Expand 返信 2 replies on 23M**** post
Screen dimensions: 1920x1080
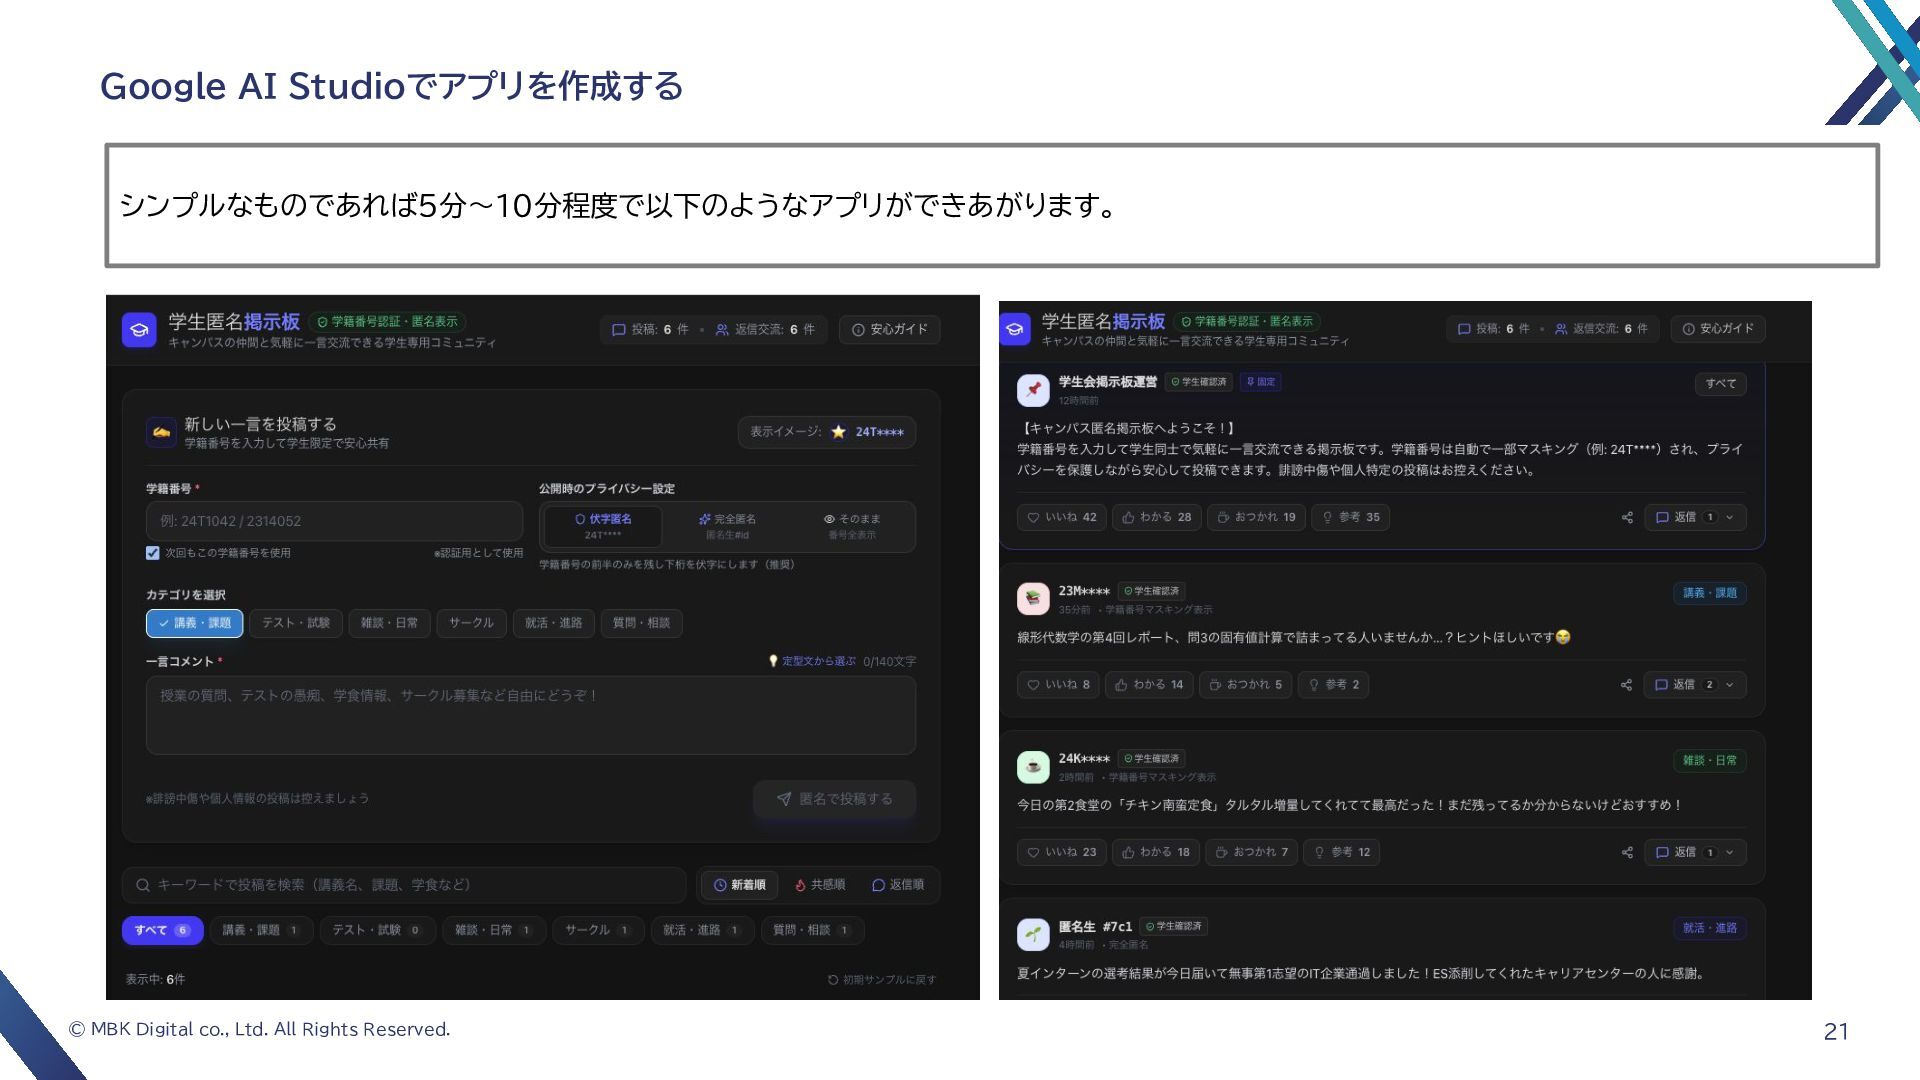click(1695, 685)
